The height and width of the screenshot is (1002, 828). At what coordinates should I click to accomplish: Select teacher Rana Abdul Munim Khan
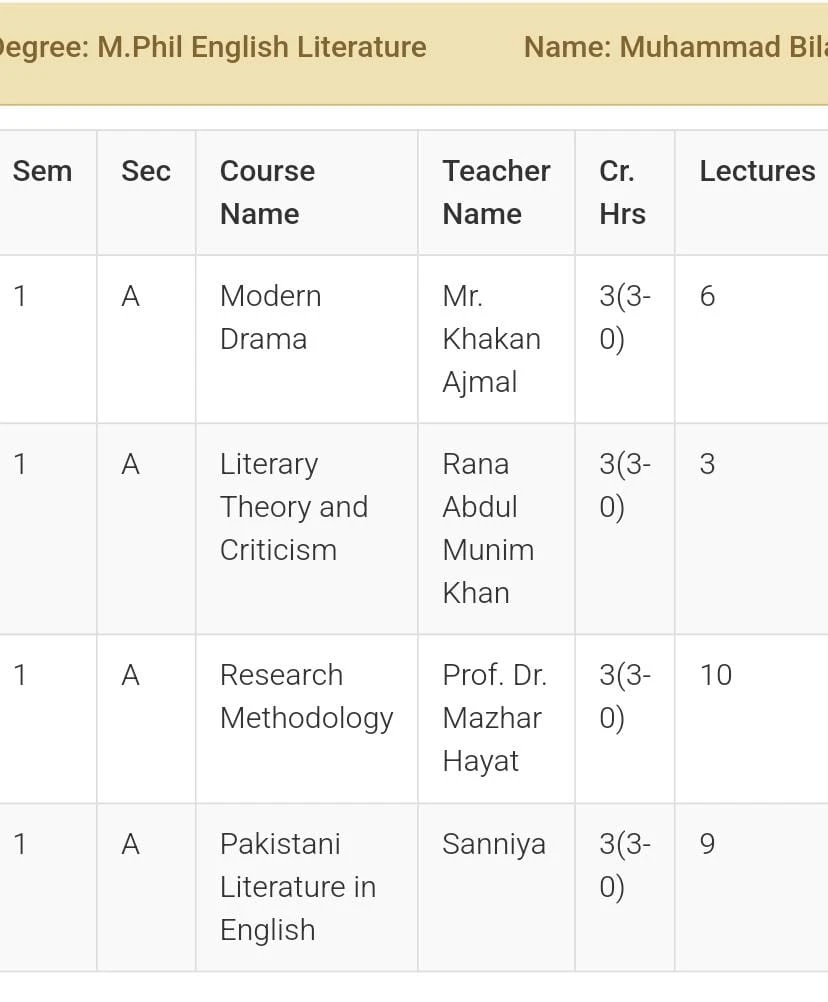click(488, 528)
